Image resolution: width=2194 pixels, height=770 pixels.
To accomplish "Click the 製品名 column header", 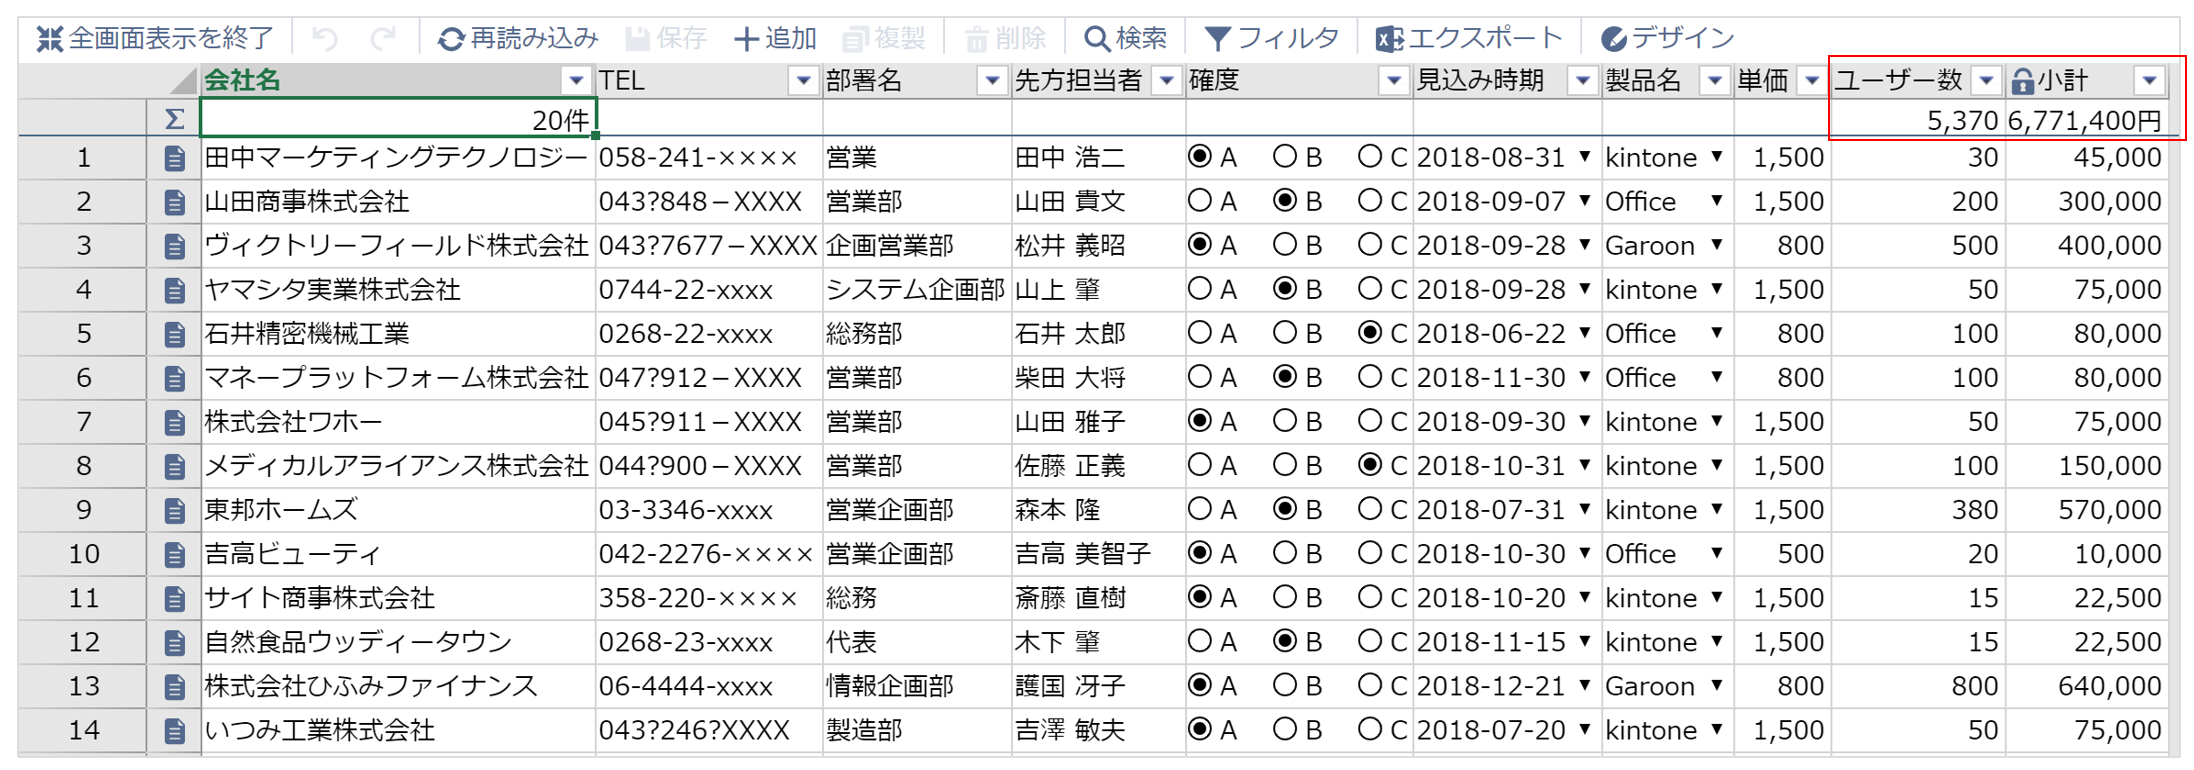I will [1644, 81].
